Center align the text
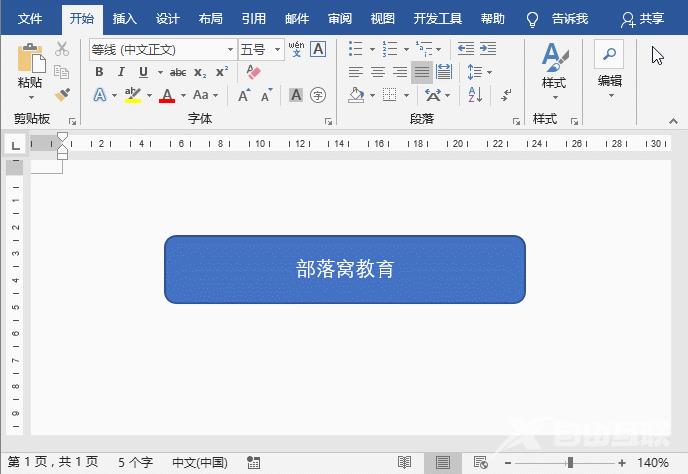 (x=378, y=72)
